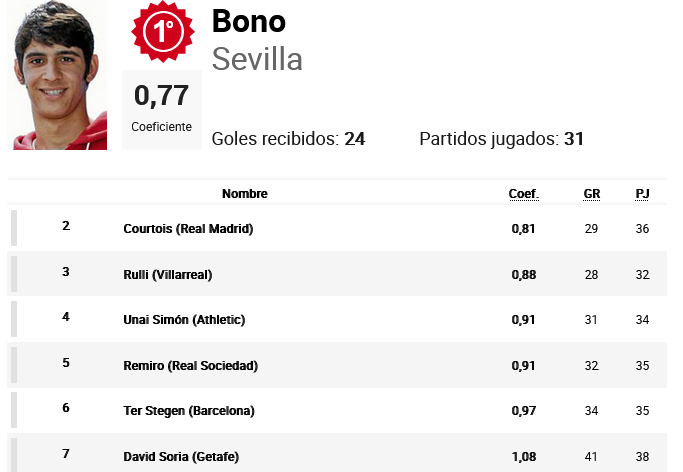Select Ter Stegen (Barcelona) row
The image size is (683, 472).
[x=337, y=410]
